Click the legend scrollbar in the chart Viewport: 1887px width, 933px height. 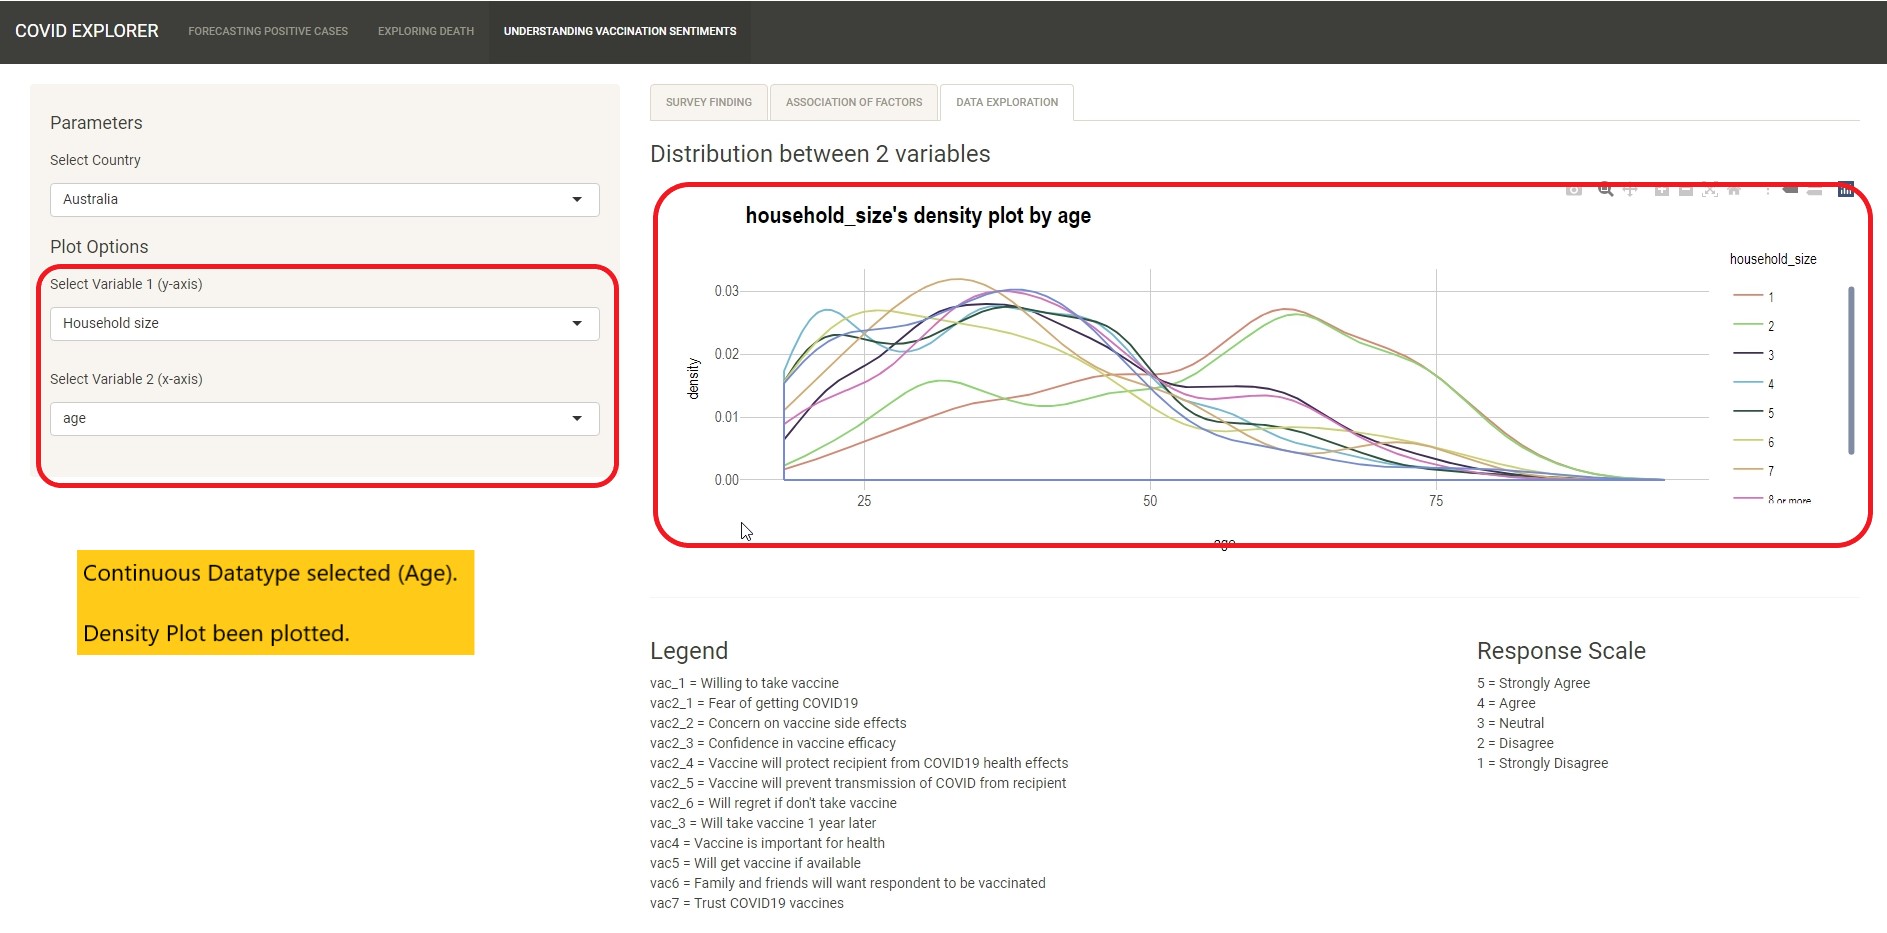1851,370
